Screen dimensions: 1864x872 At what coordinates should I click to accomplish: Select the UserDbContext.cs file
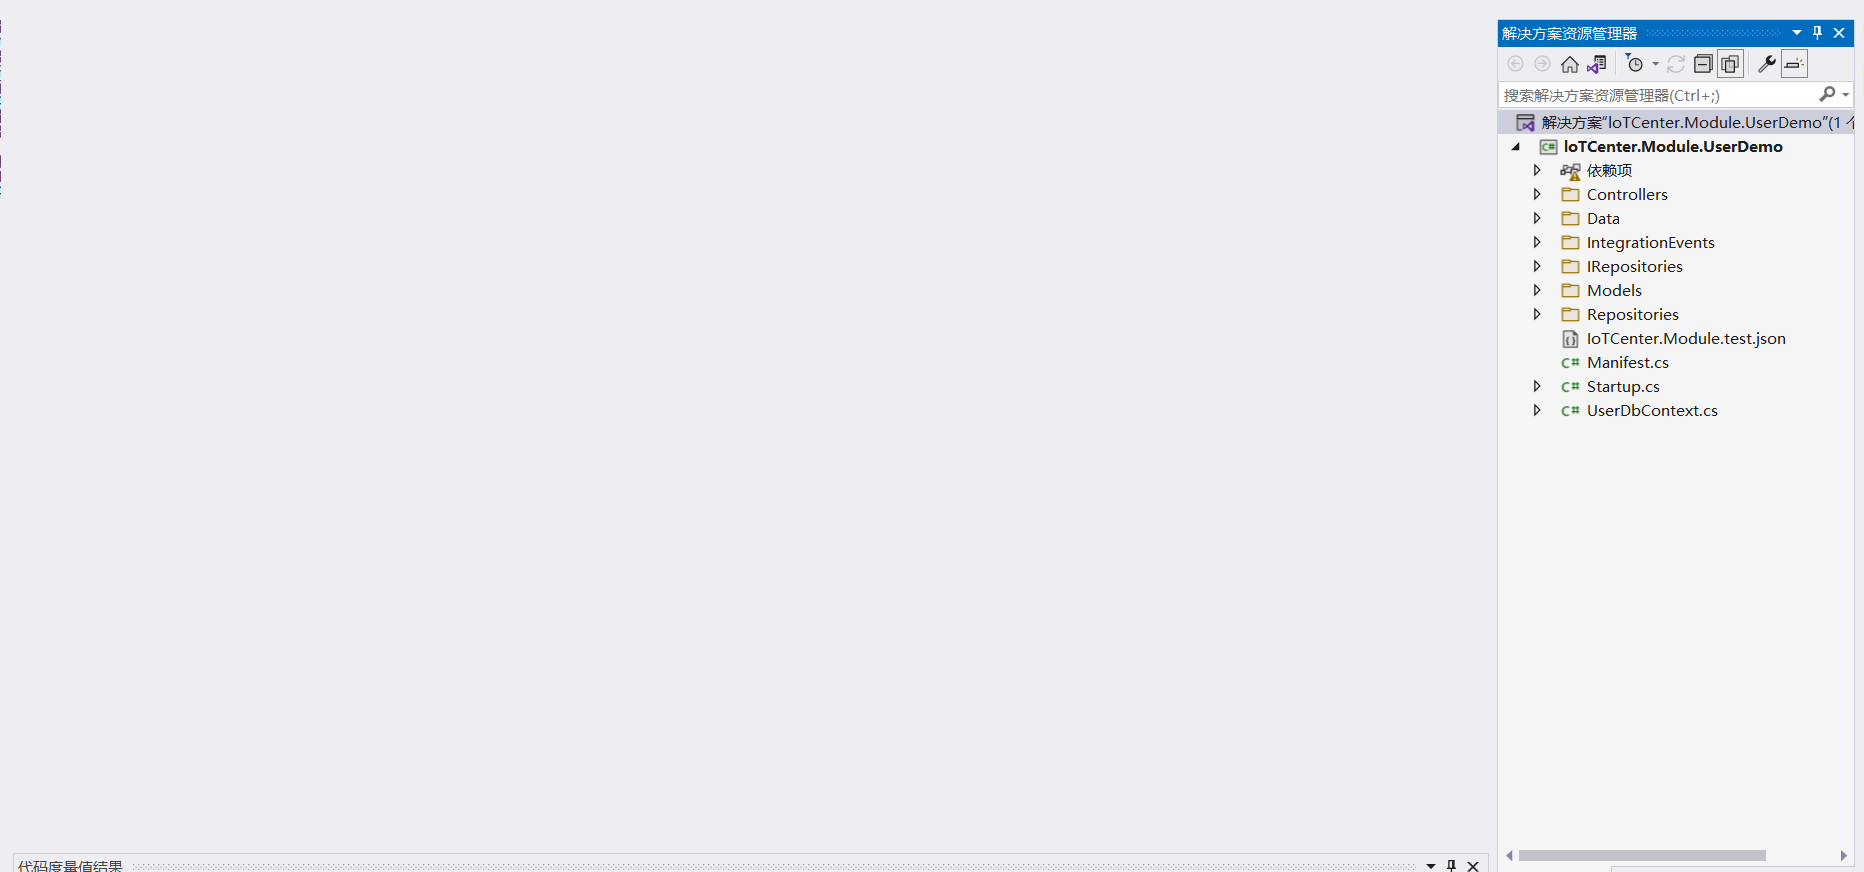(1651, 410)
